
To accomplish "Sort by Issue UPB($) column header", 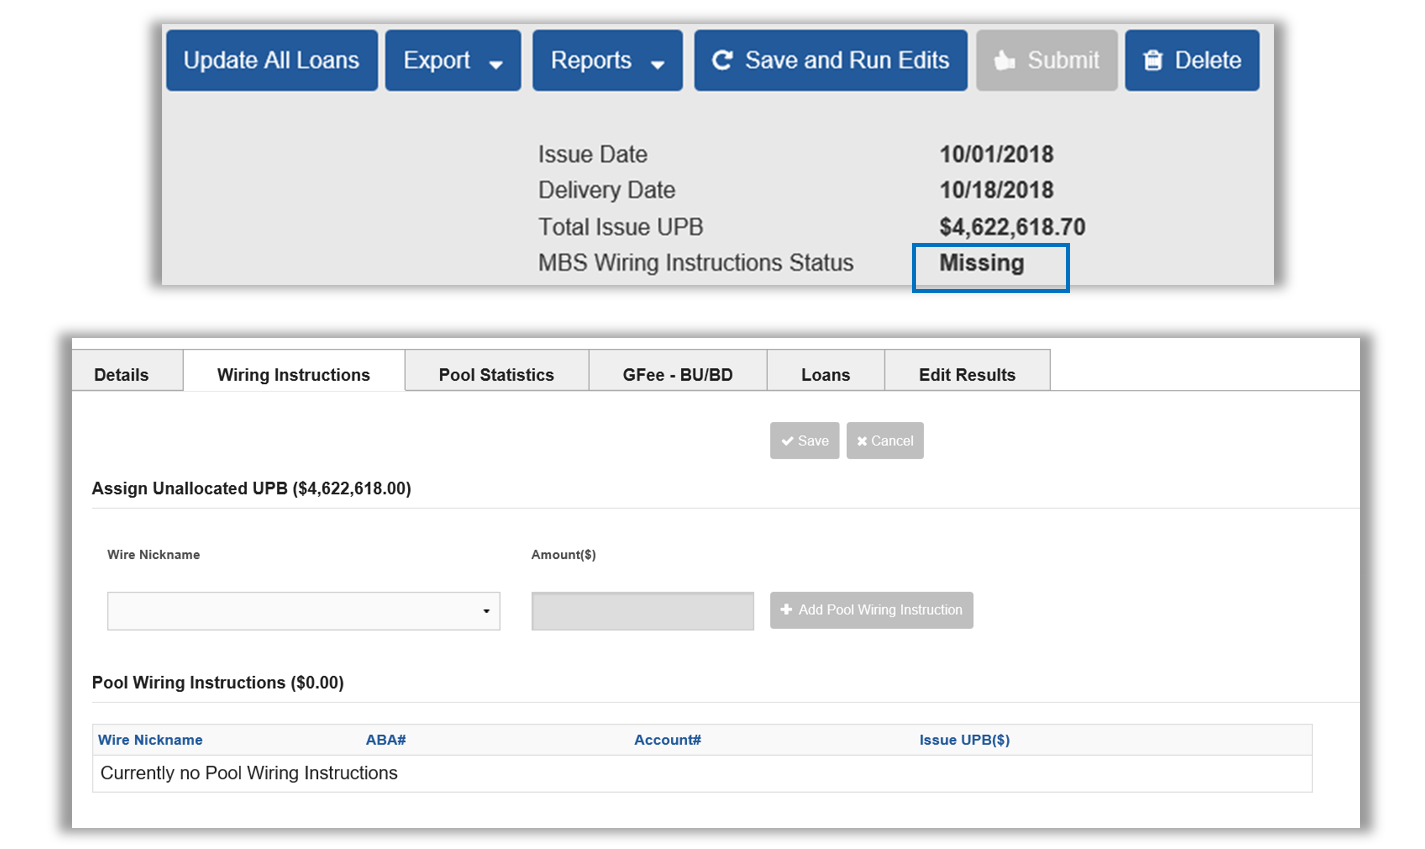I will click(x=965, y=740).
